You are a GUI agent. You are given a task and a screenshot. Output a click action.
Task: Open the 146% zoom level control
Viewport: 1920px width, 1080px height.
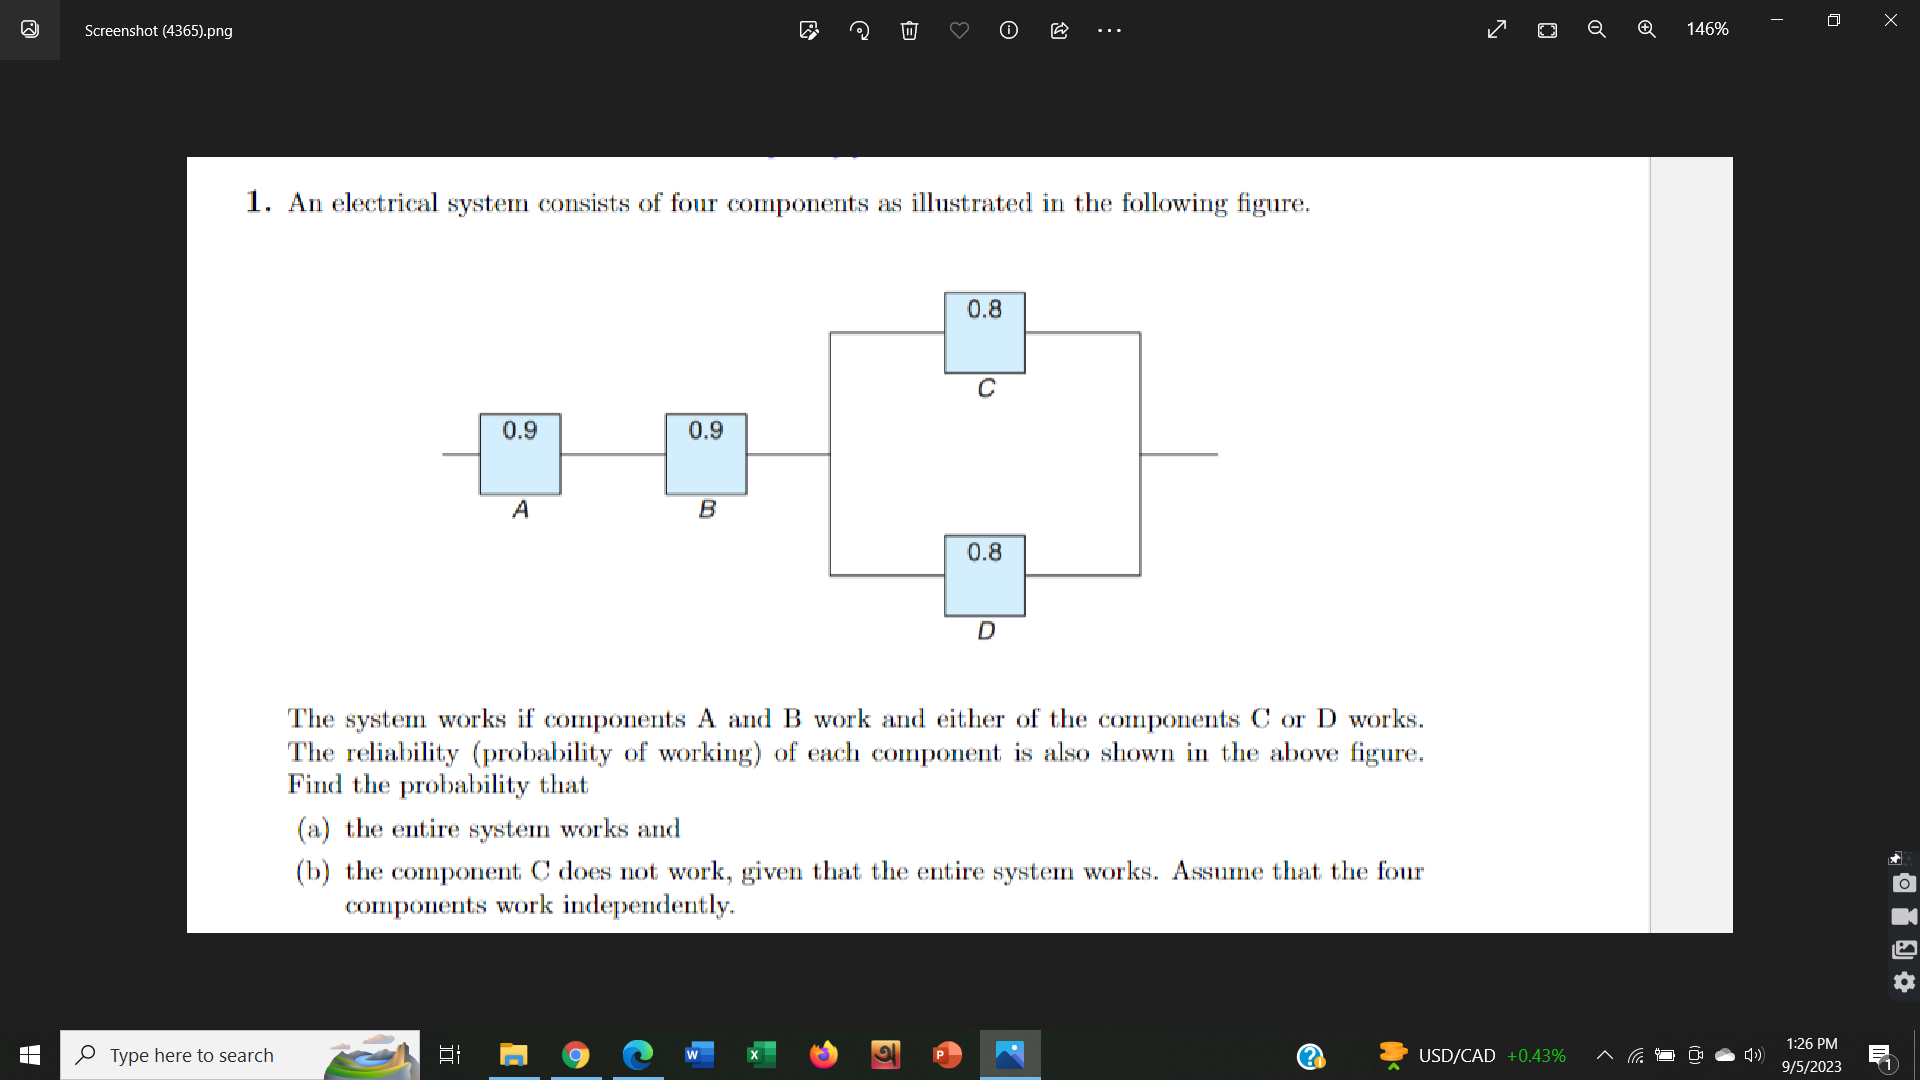(1709, 29)
